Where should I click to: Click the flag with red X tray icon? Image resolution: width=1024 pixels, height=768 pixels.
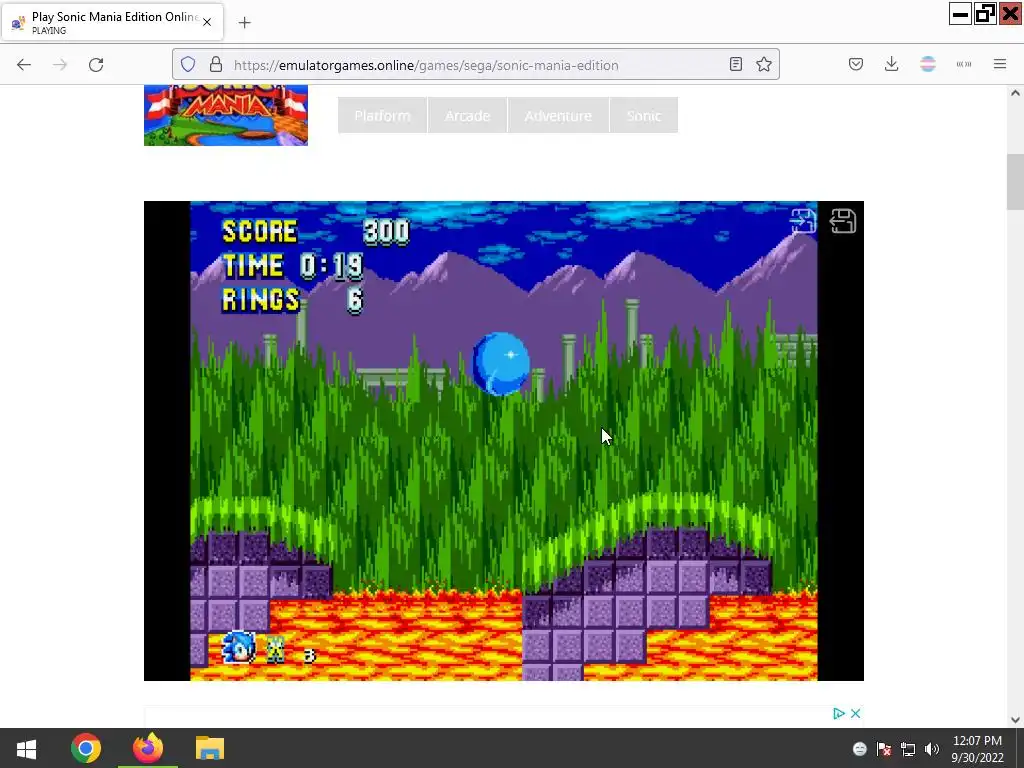[x=884, y=749]
